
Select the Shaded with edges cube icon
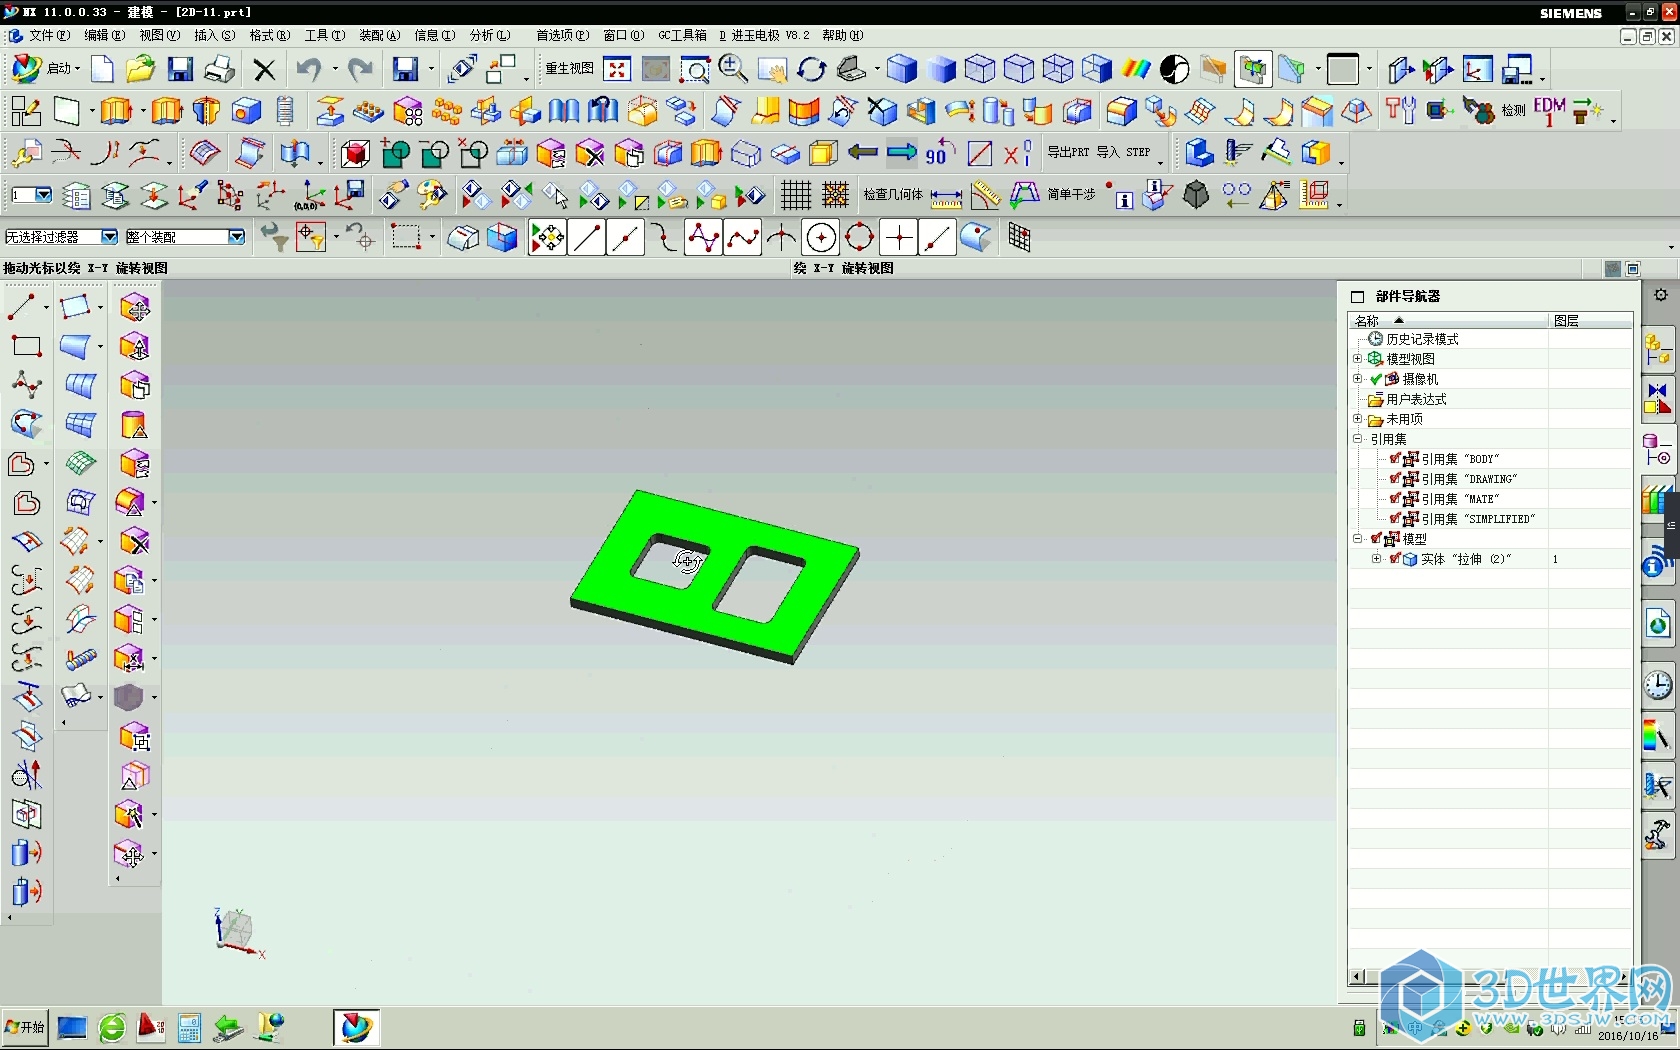coord(902,69)
